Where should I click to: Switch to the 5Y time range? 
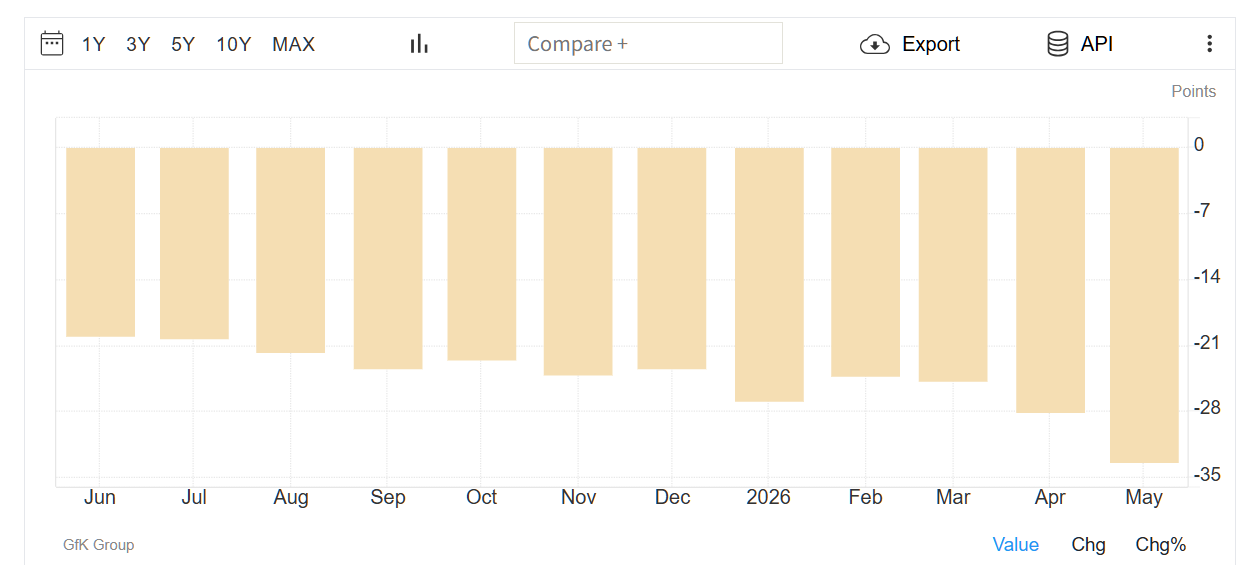click(x=183, y=44)
